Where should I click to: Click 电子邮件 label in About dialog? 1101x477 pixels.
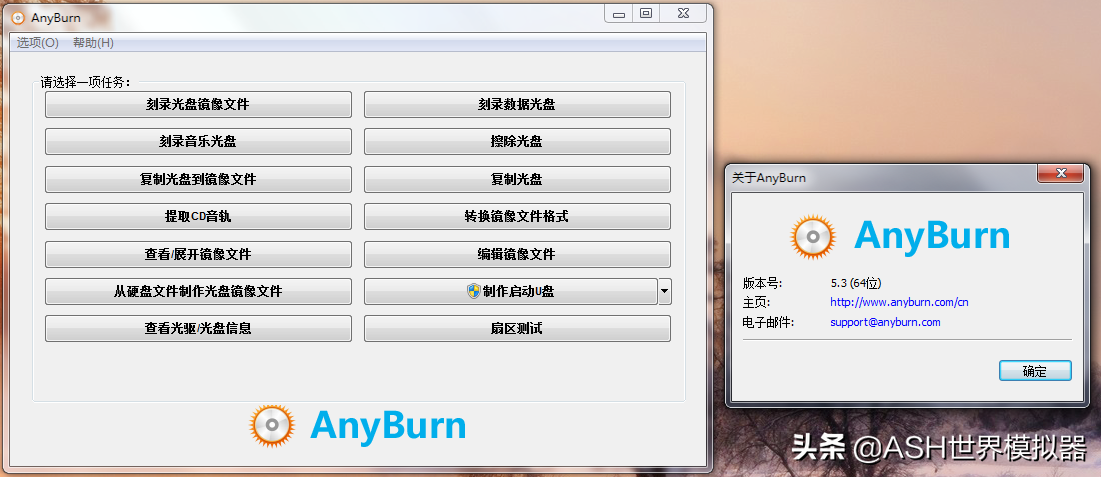(x=768, y=322)
